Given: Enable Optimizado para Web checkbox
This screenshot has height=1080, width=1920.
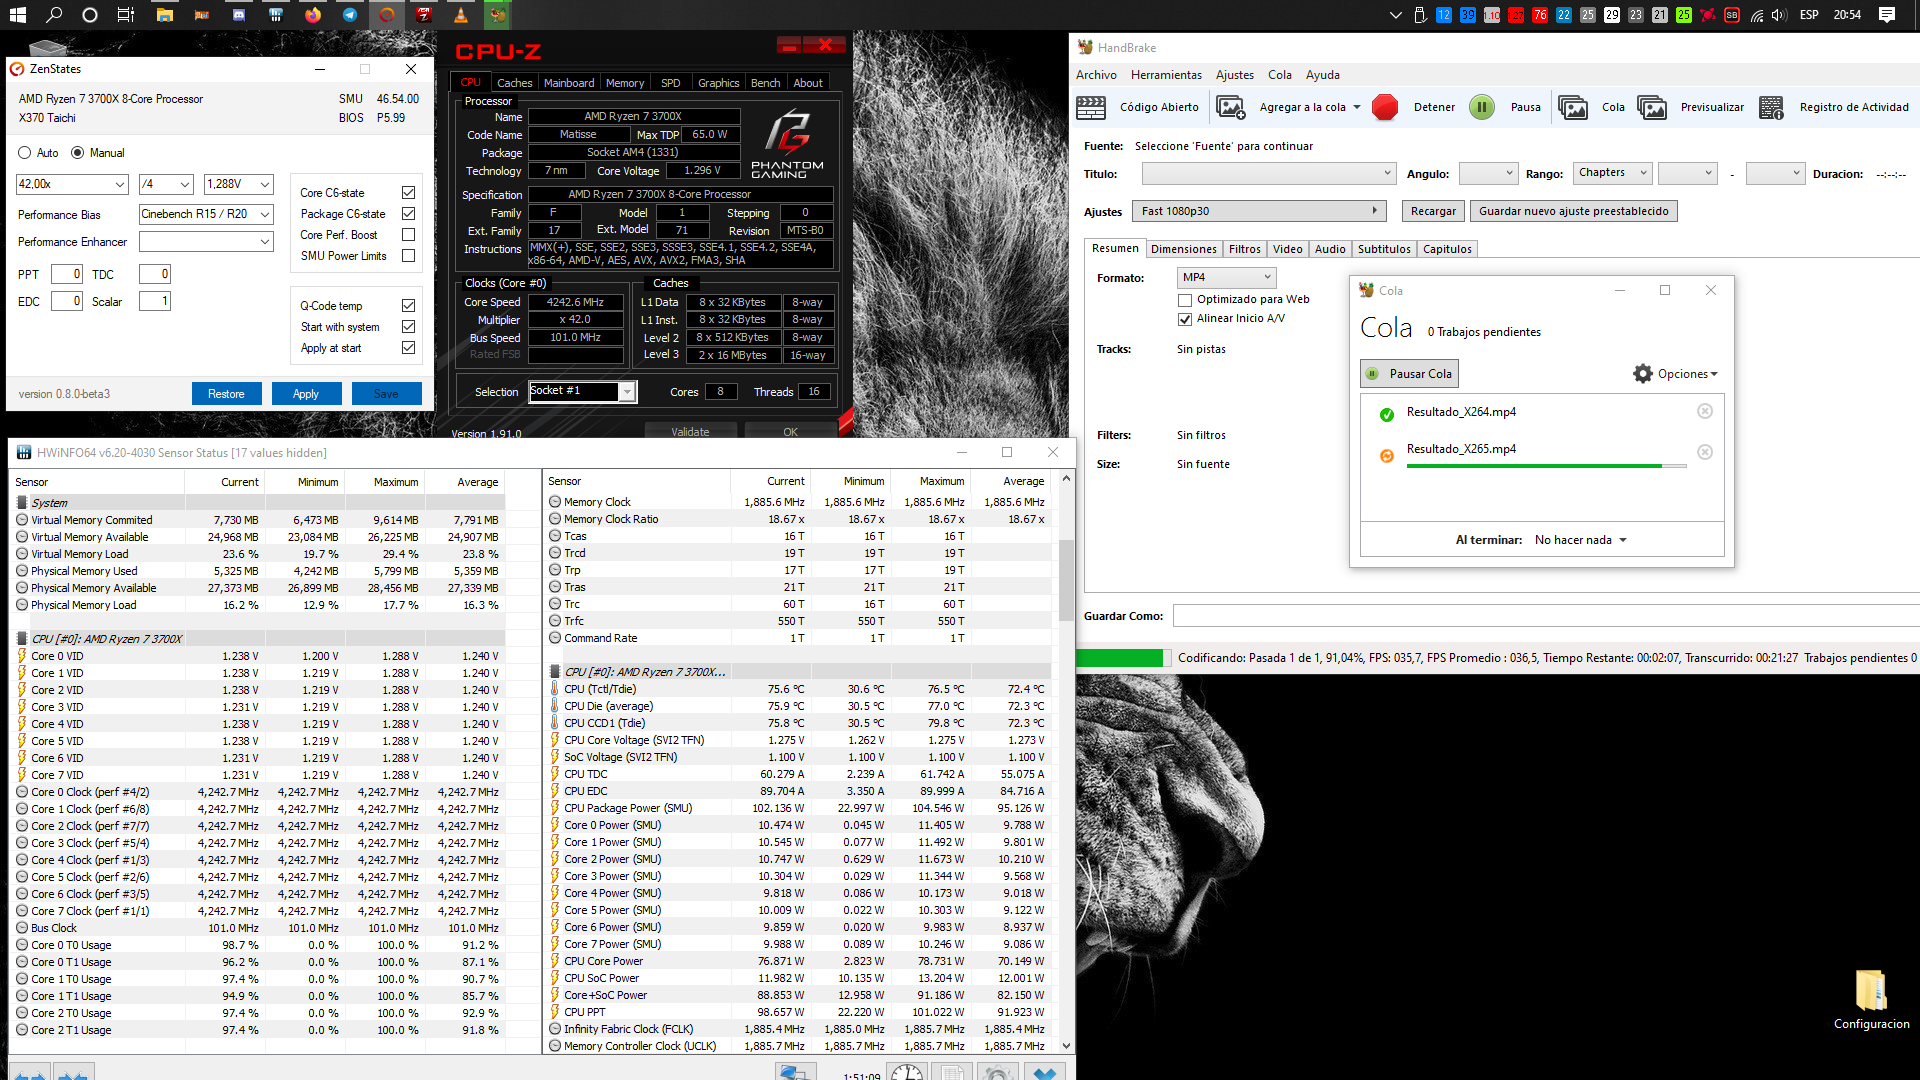Looking at the screenshot, I should coord(1185,299).
